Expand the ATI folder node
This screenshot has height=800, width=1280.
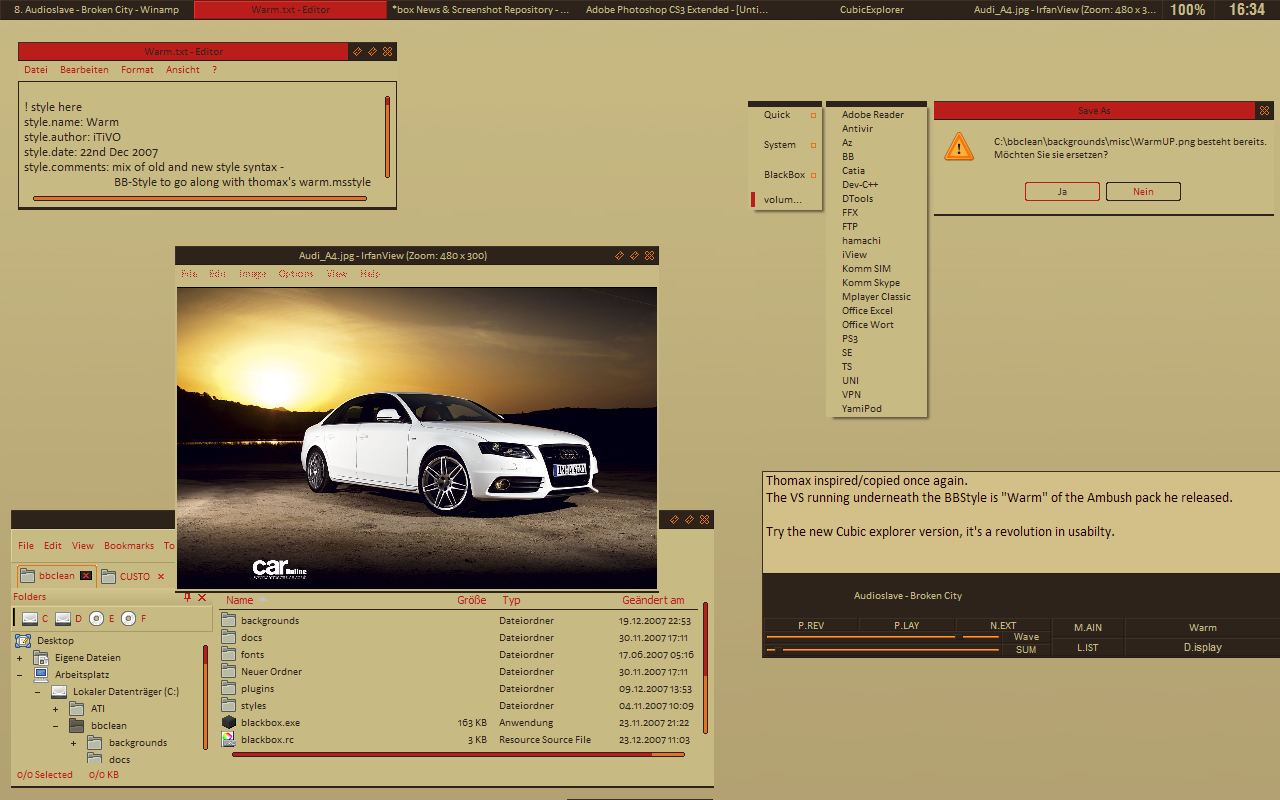[x=55, y=709]
